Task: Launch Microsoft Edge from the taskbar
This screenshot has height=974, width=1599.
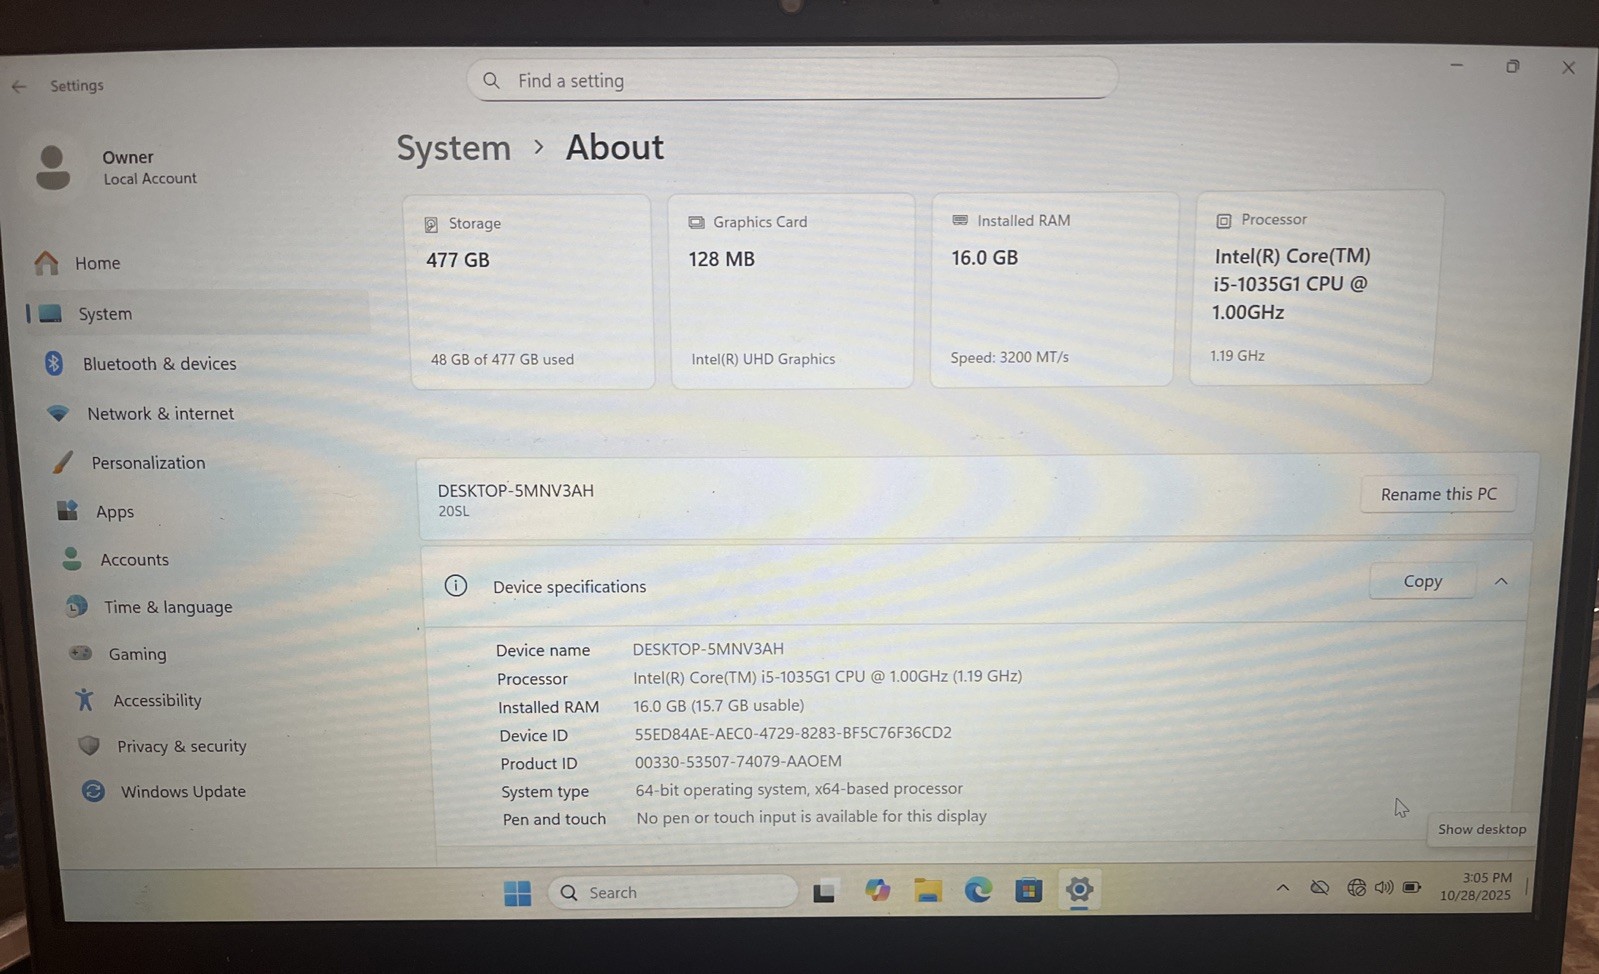Action: tap(978, 889)
